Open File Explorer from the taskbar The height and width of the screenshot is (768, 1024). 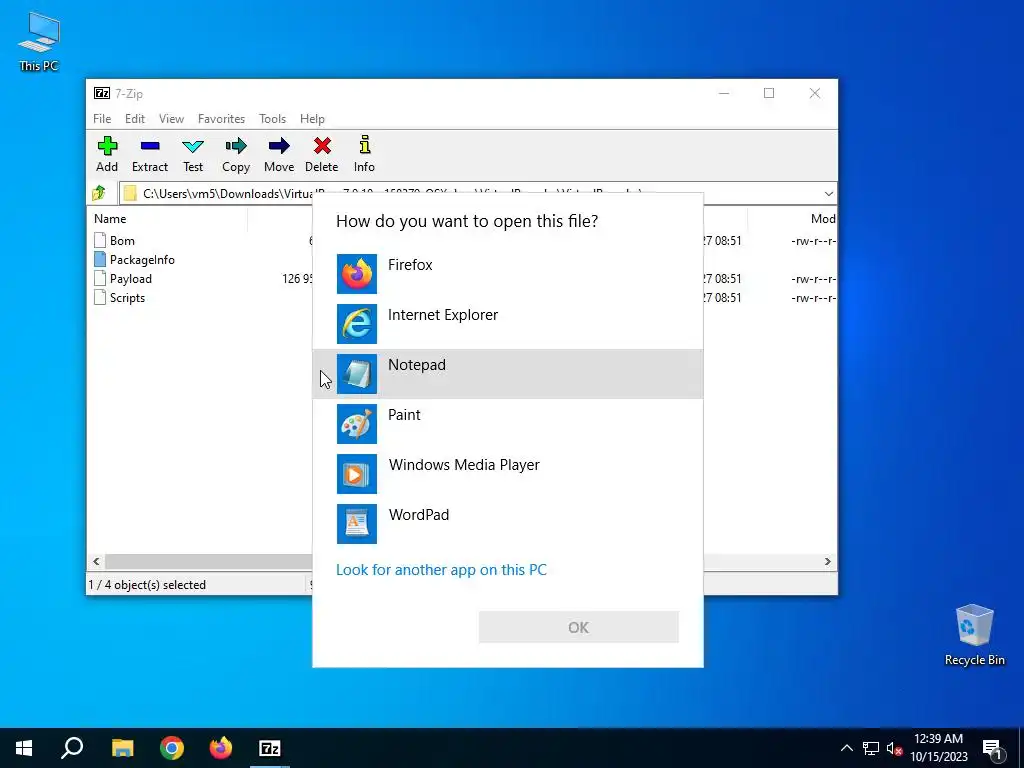click(122, 748)
